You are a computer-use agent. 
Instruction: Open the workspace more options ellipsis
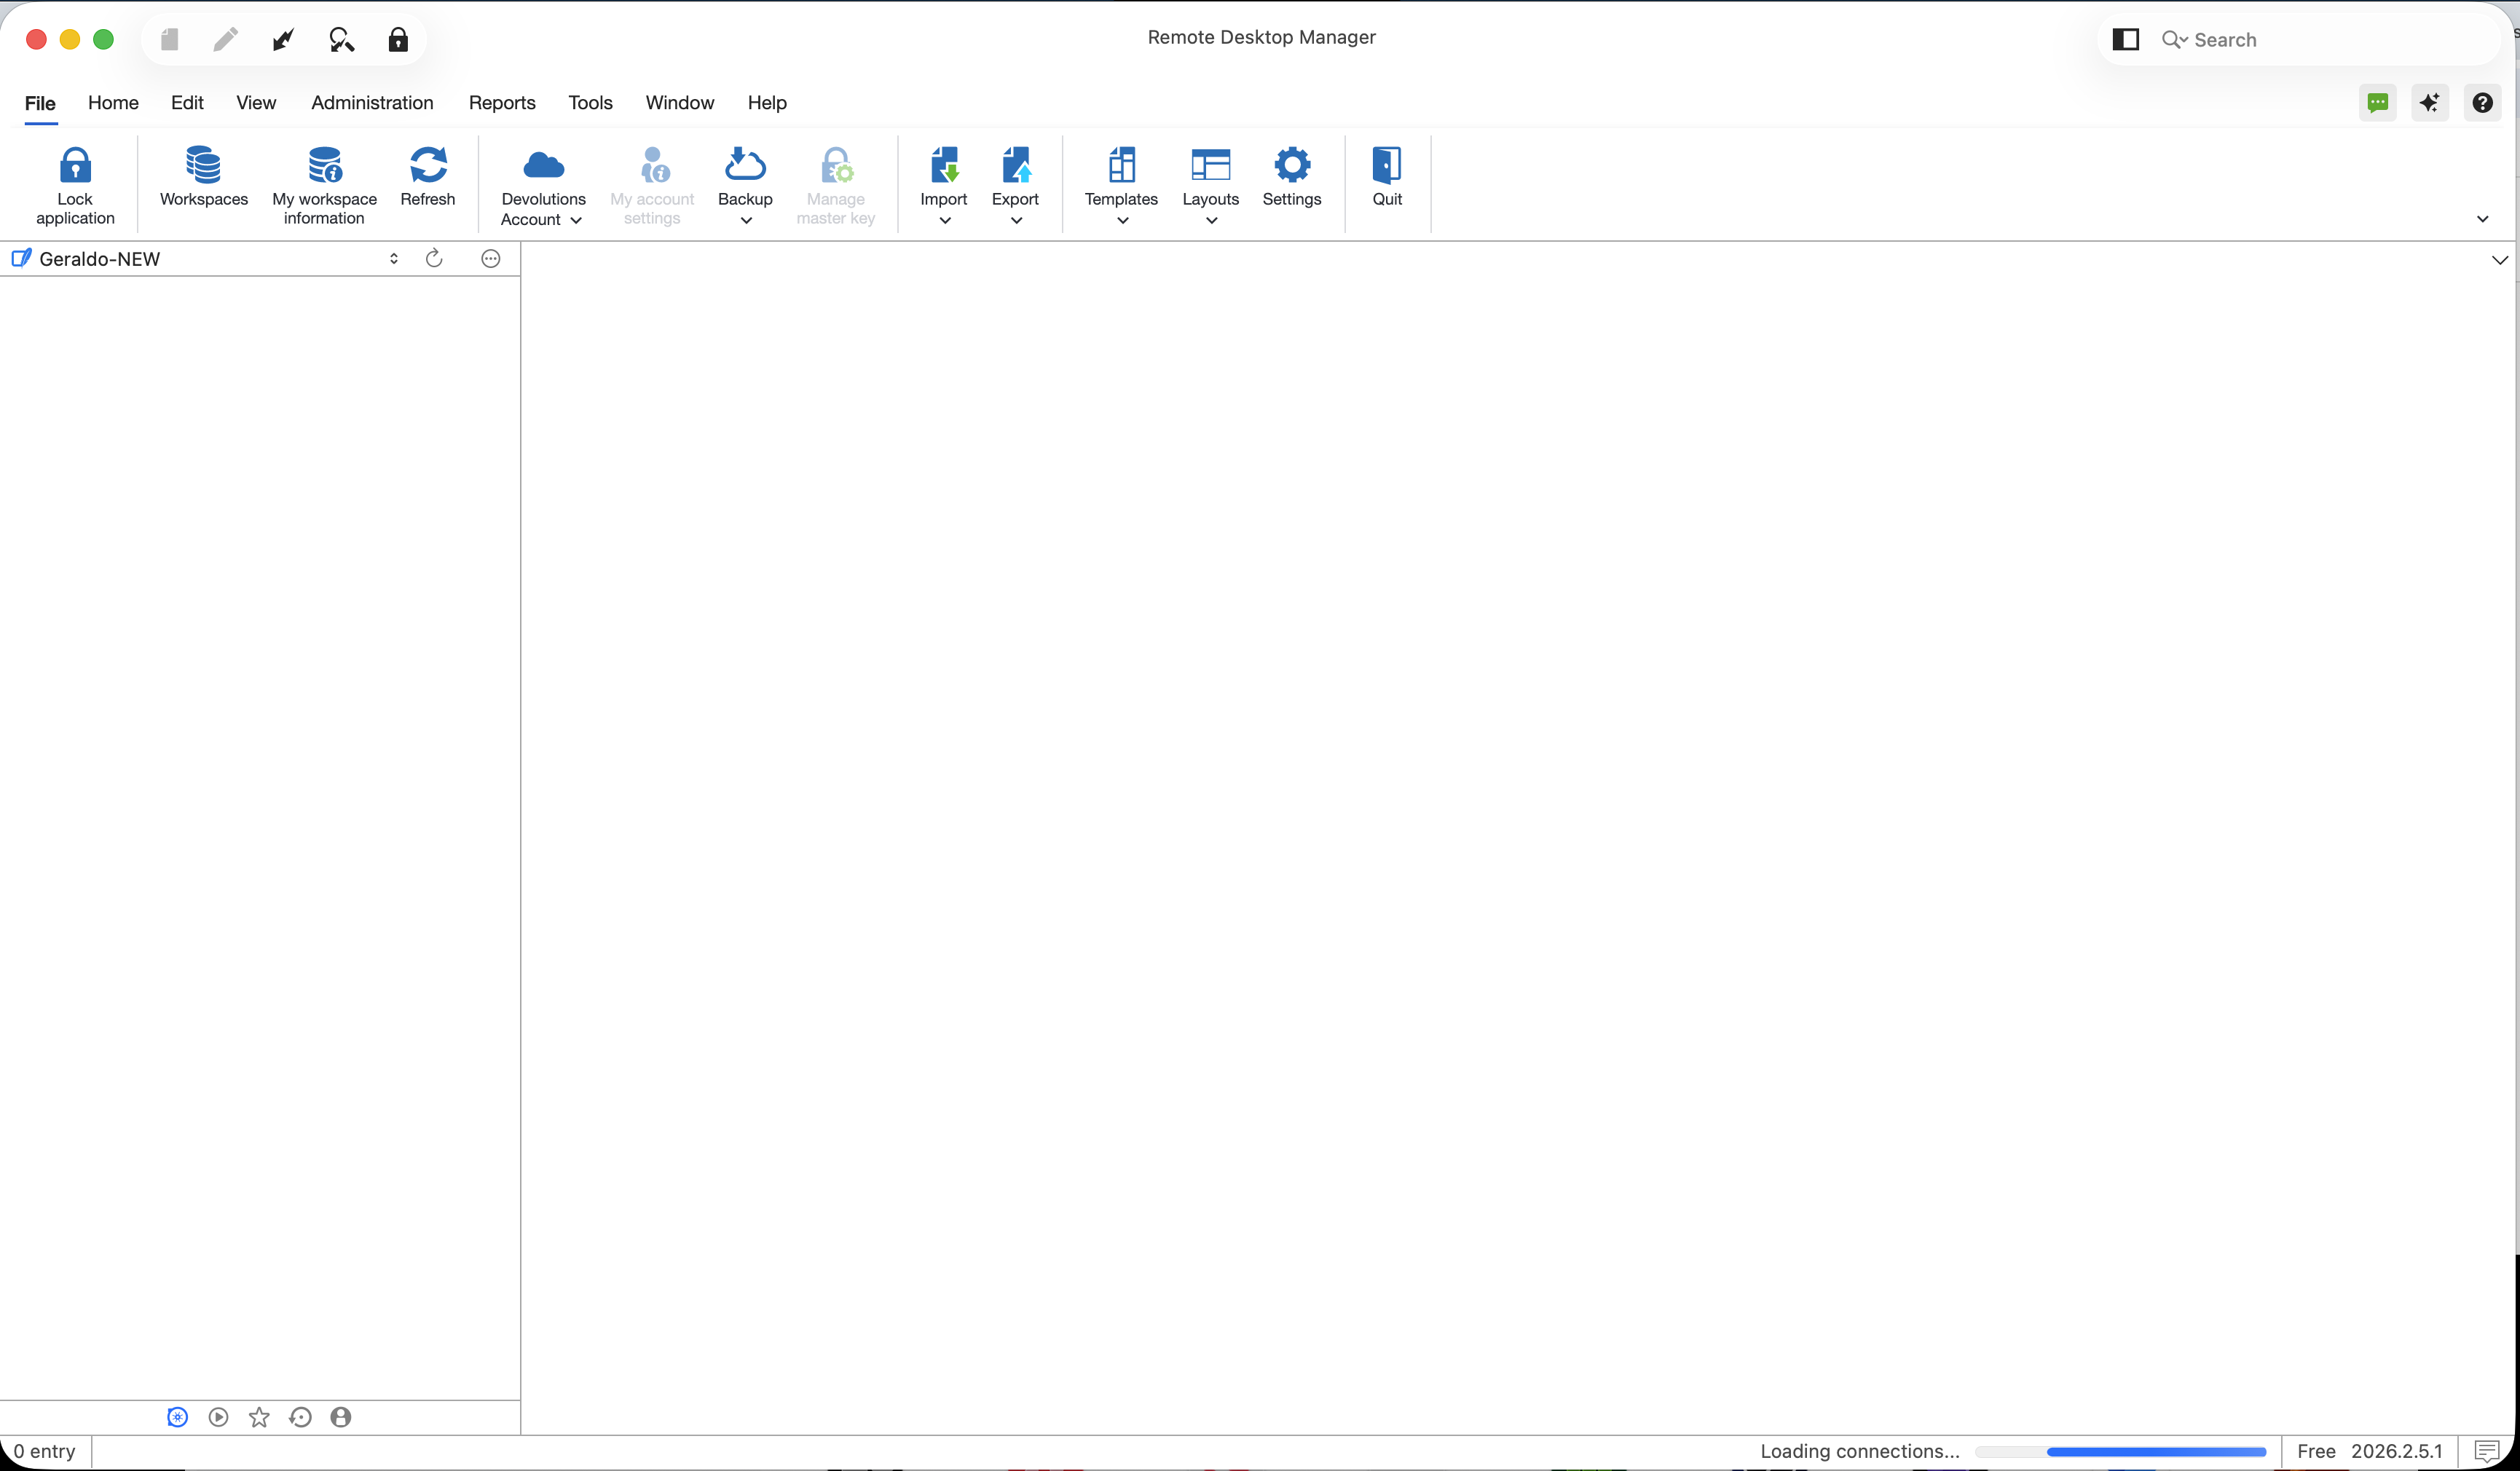(x=491, y=259)
